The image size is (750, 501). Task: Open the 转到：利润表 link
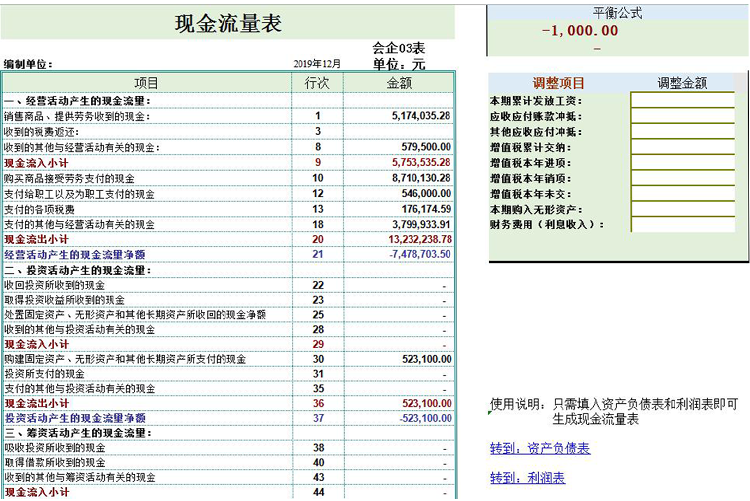click(x=527, y=478)
